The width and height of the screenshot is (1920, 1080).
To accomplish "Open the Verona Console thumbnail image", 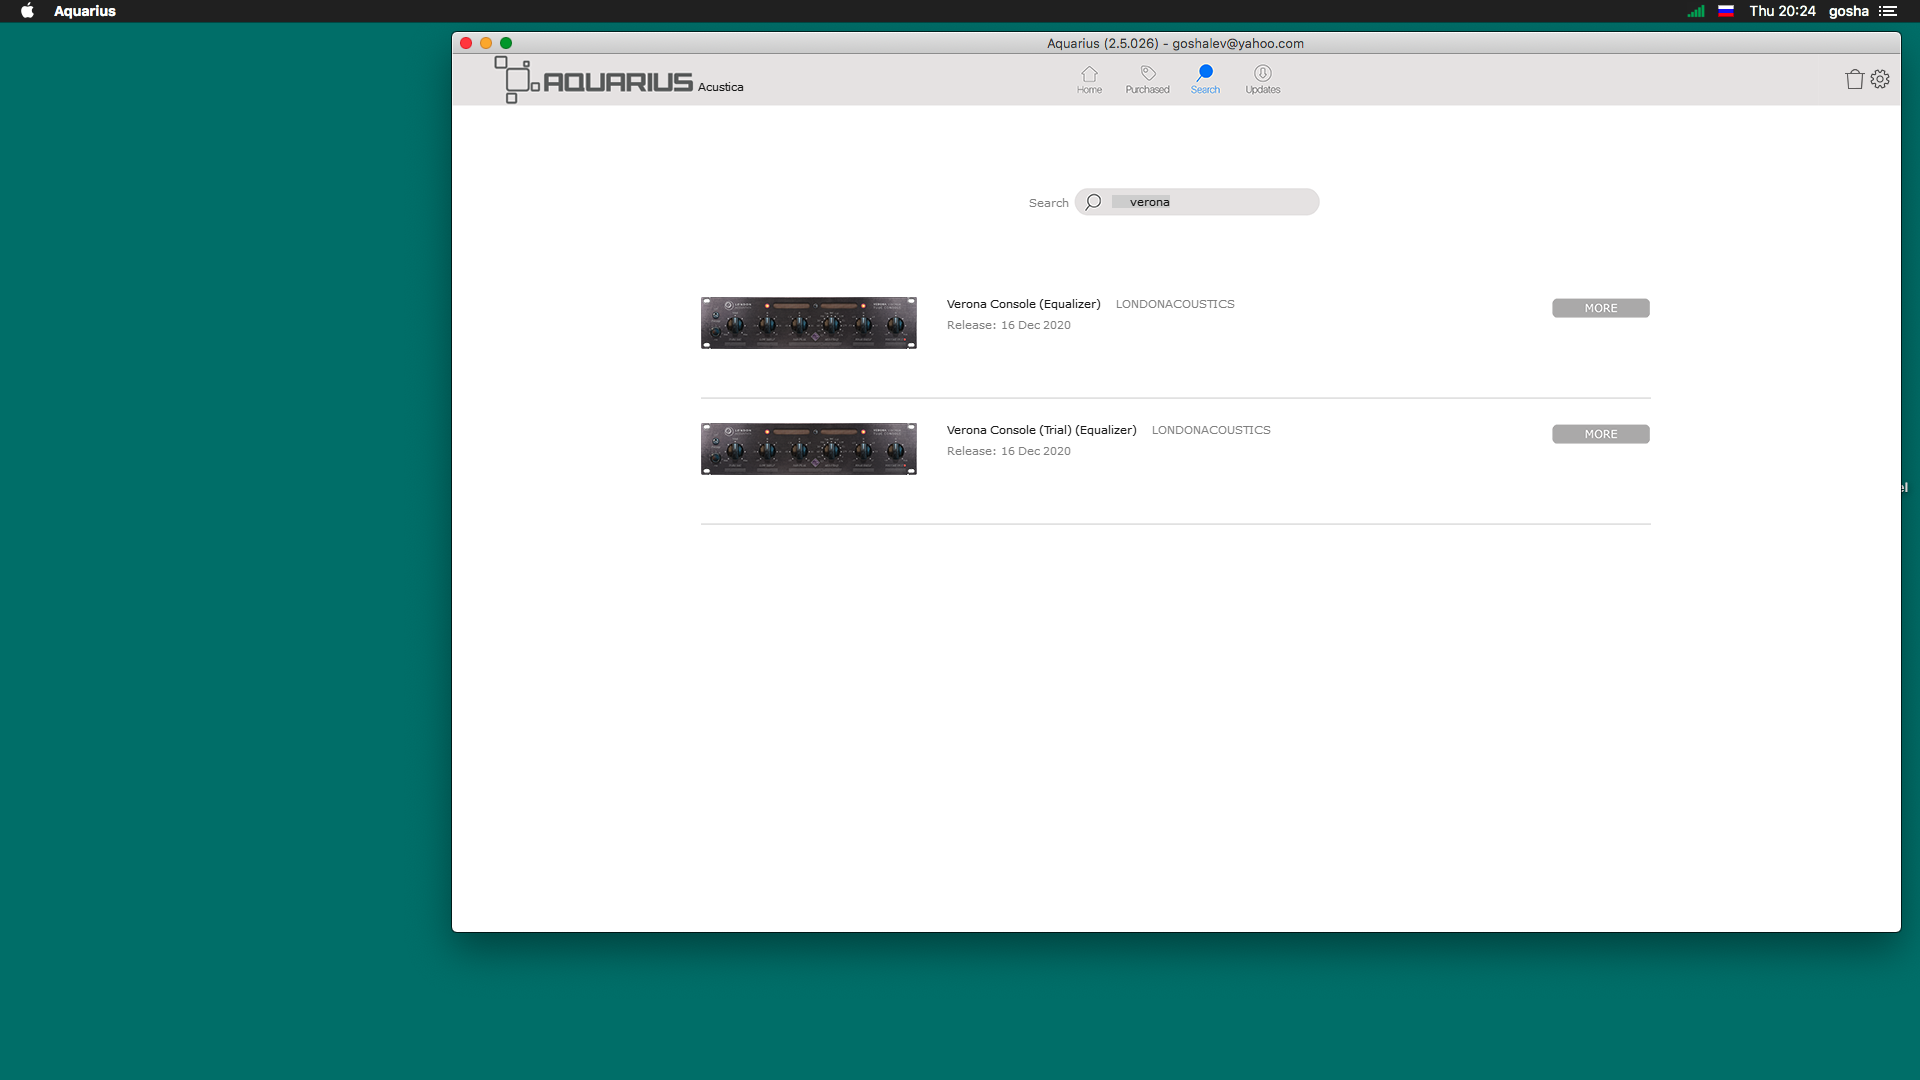I will pos(808,323).
